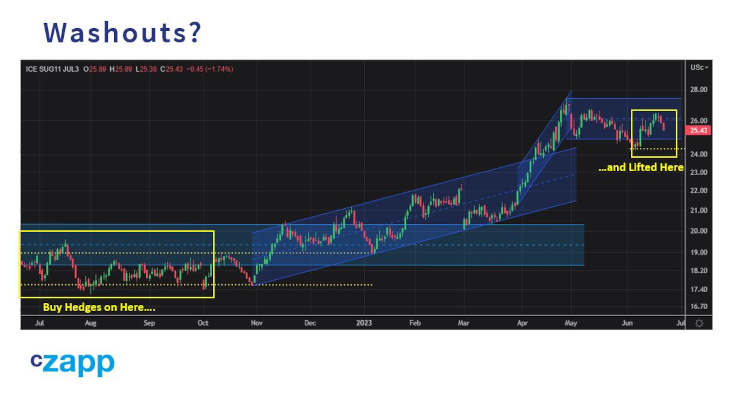The width and height of the screenshot is (739, 395).
Task: Click the Mar label on time axis
Action: (x=463, y=323)
